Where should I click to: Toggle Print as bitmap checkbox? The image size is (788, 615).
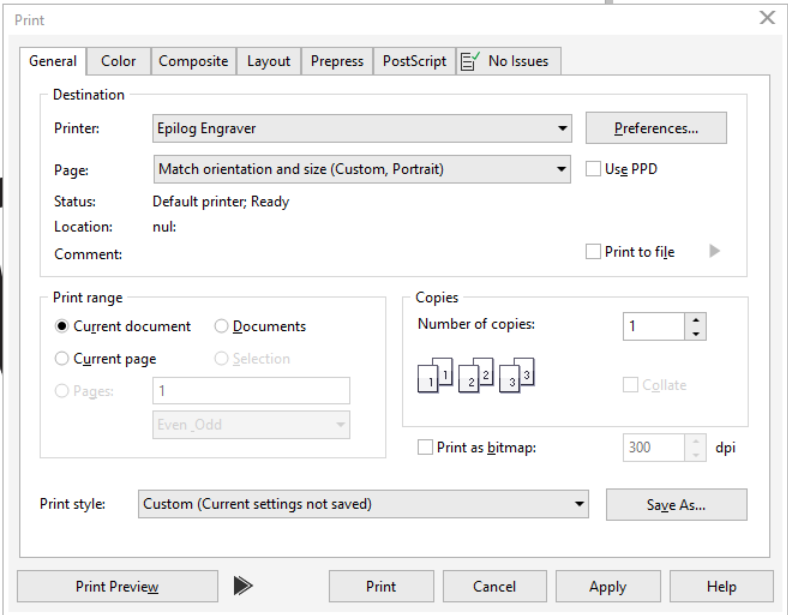point(425,448)
